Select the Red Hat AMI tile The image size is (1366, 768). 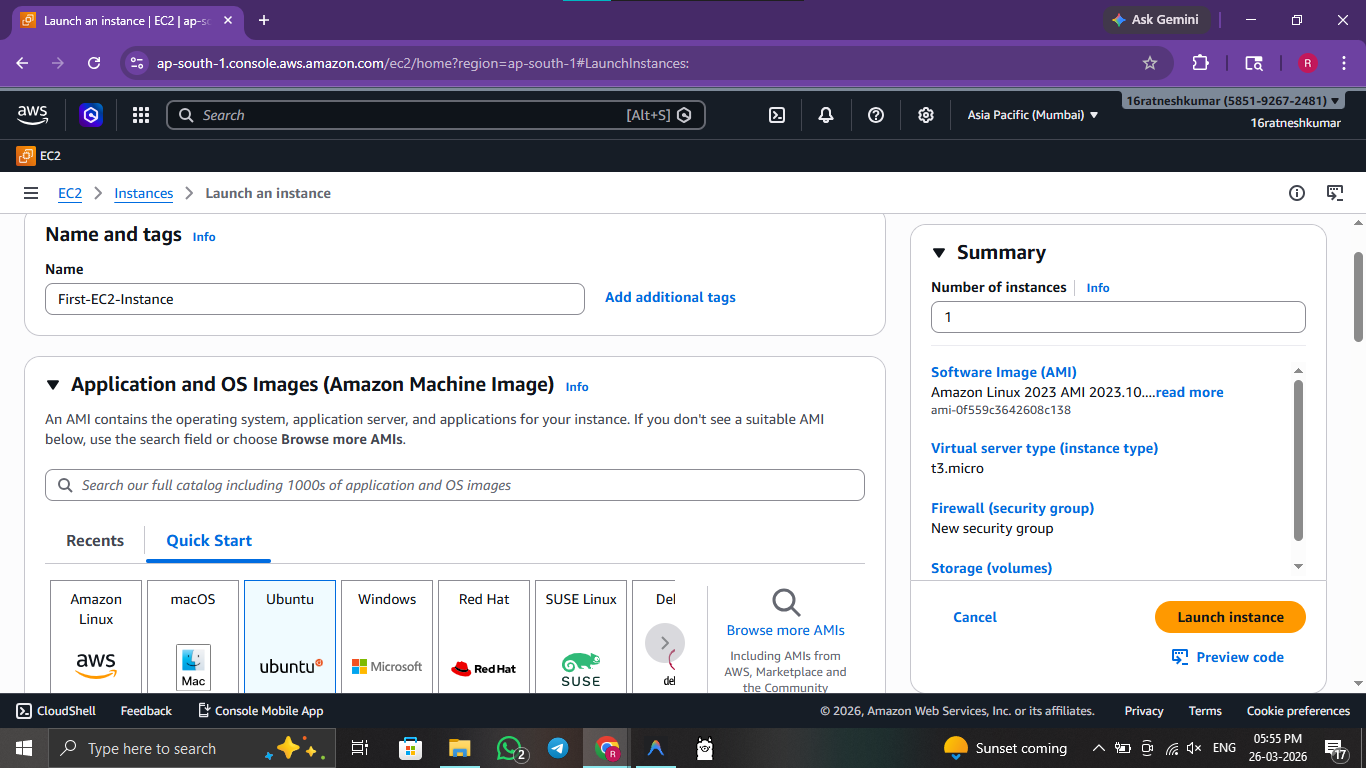[484, 636]
